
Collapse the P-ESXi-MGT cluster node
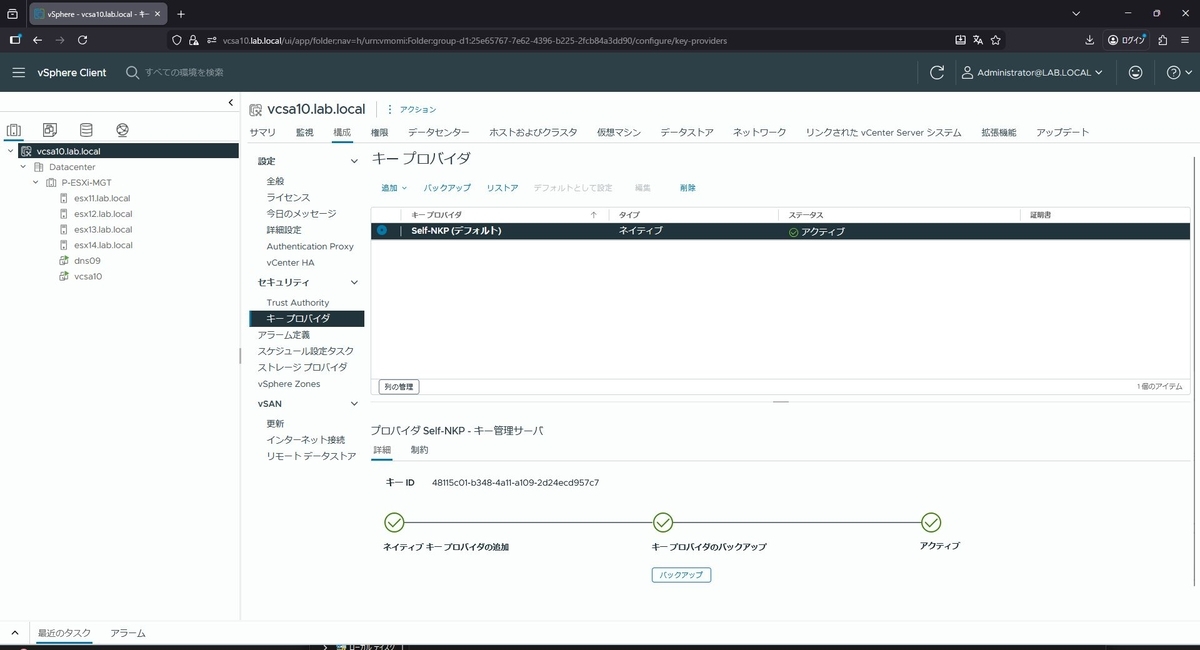36,183
